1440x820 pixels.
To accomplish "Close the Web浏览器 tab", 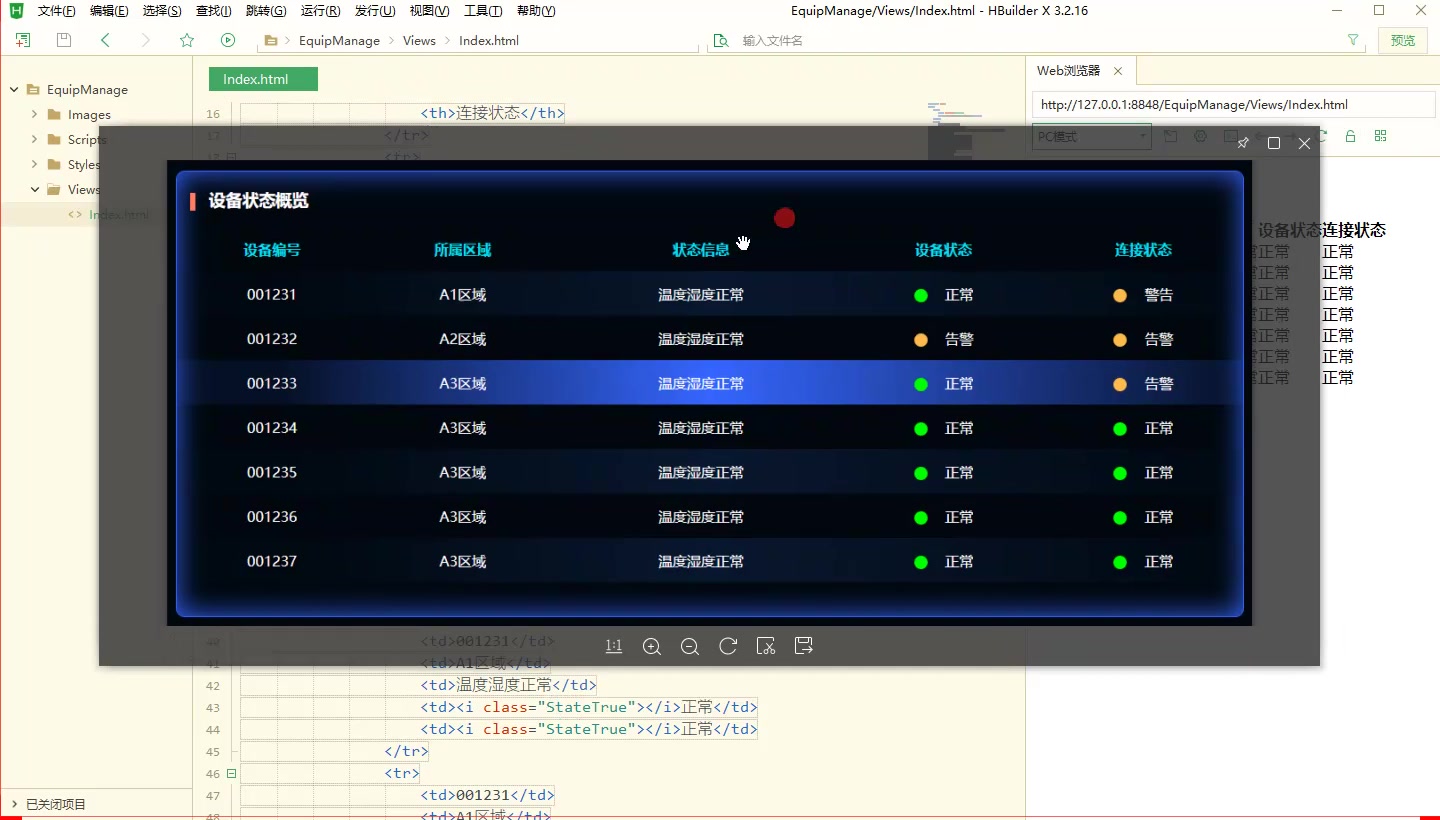I will pyautogui.click(x=1118, y=71).
